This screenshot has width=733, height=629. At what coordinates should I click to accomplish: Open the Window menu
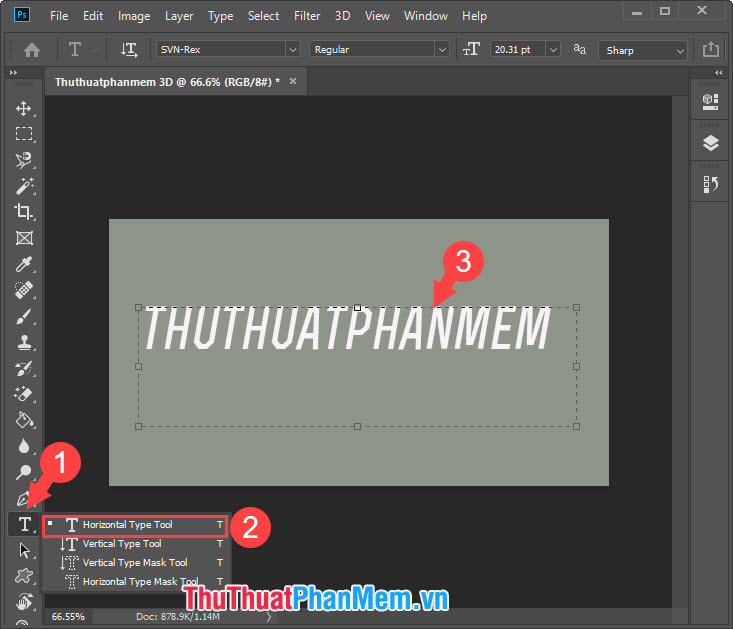pyautogui.click(x=426, y=16)
